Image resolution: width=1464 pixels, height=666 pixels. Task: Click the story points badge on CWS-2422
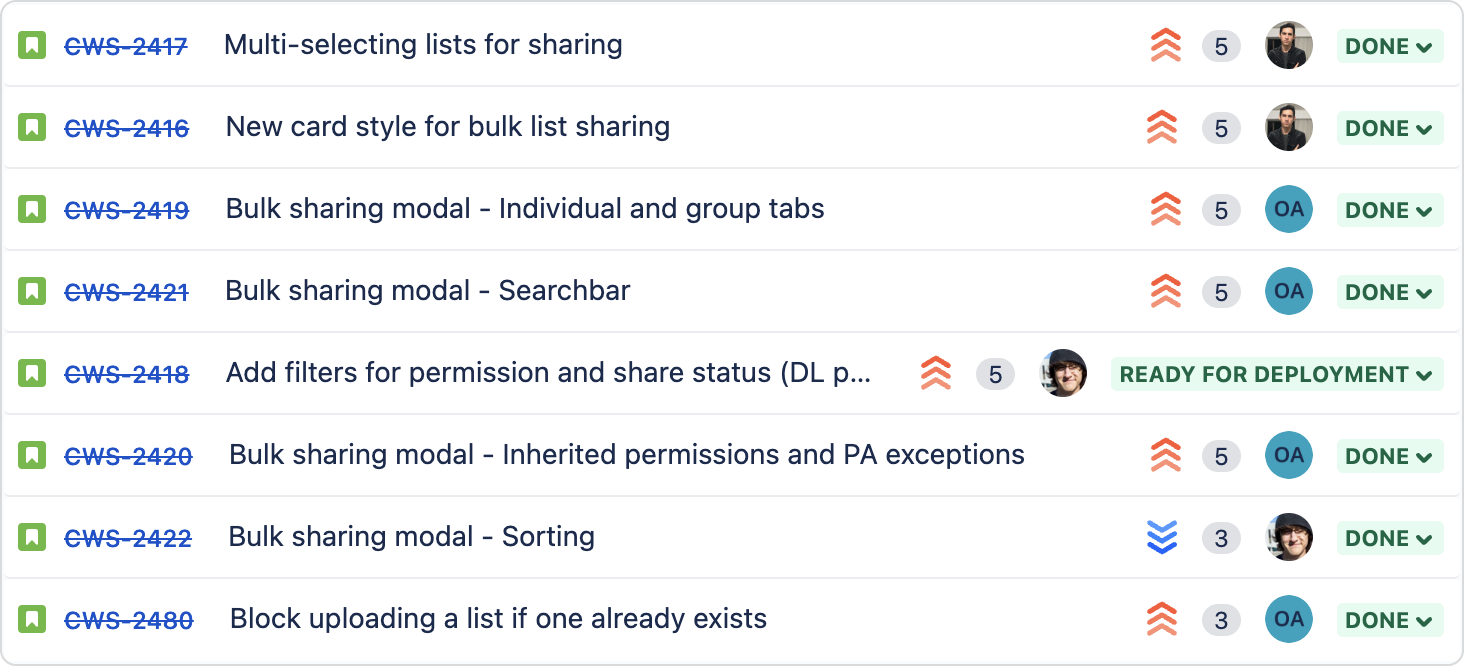coord(1221,538)
